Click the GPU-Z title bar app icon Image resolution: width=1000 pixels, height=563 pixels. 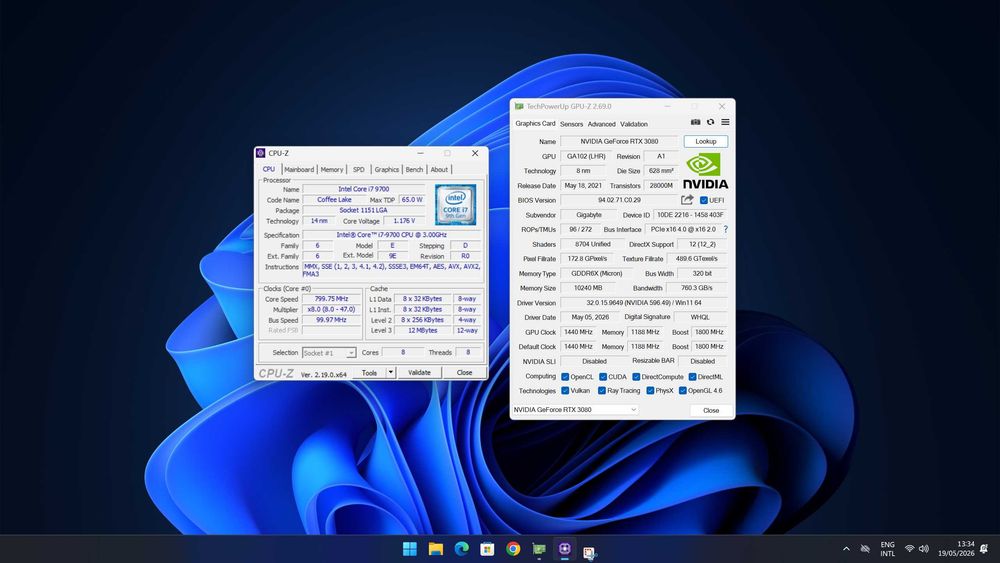519,106
